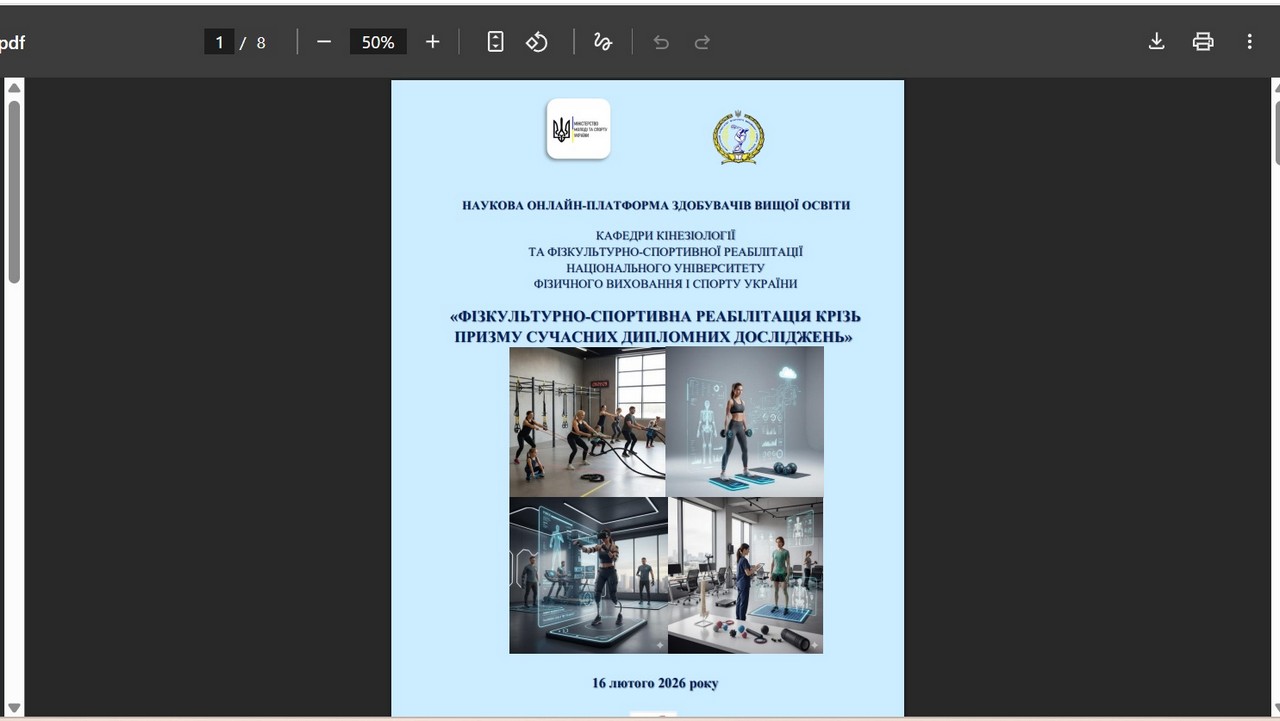Open the three-dot more actions menu
Screen dimensions: 1280x721
point(1249,42)
